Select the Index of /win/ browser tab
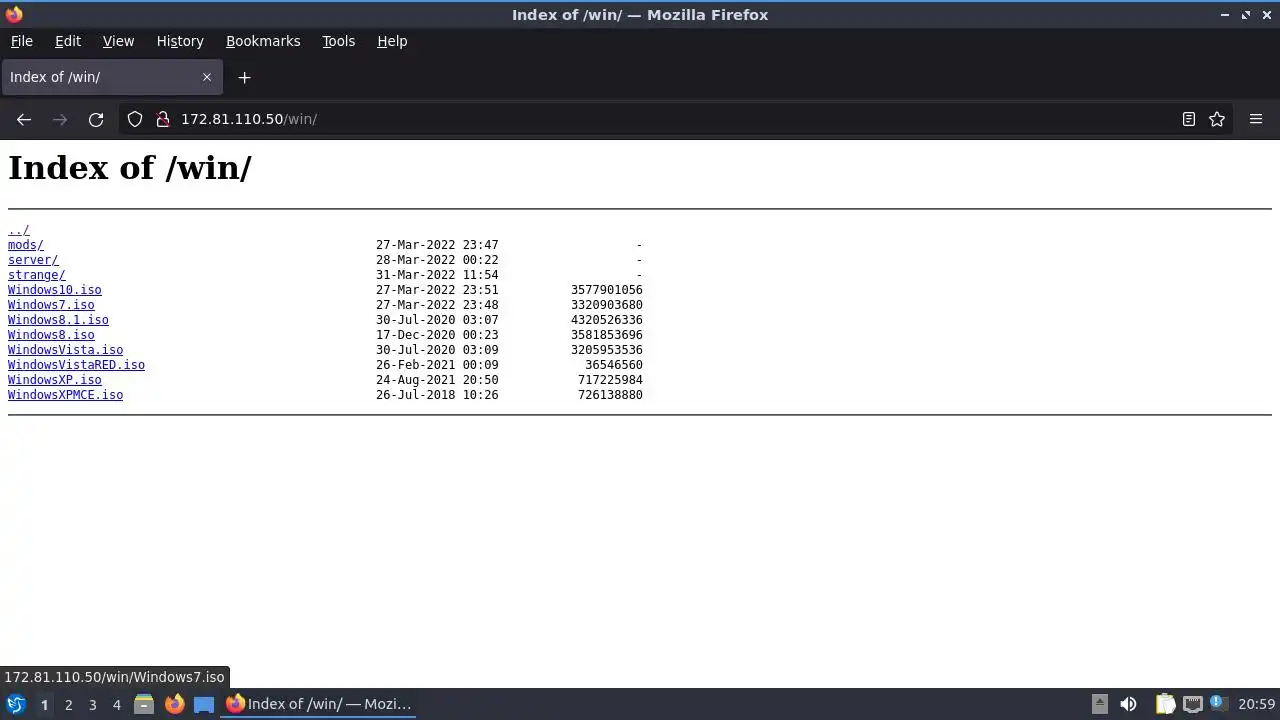The image size is (1280, 720). coord(110,77)
